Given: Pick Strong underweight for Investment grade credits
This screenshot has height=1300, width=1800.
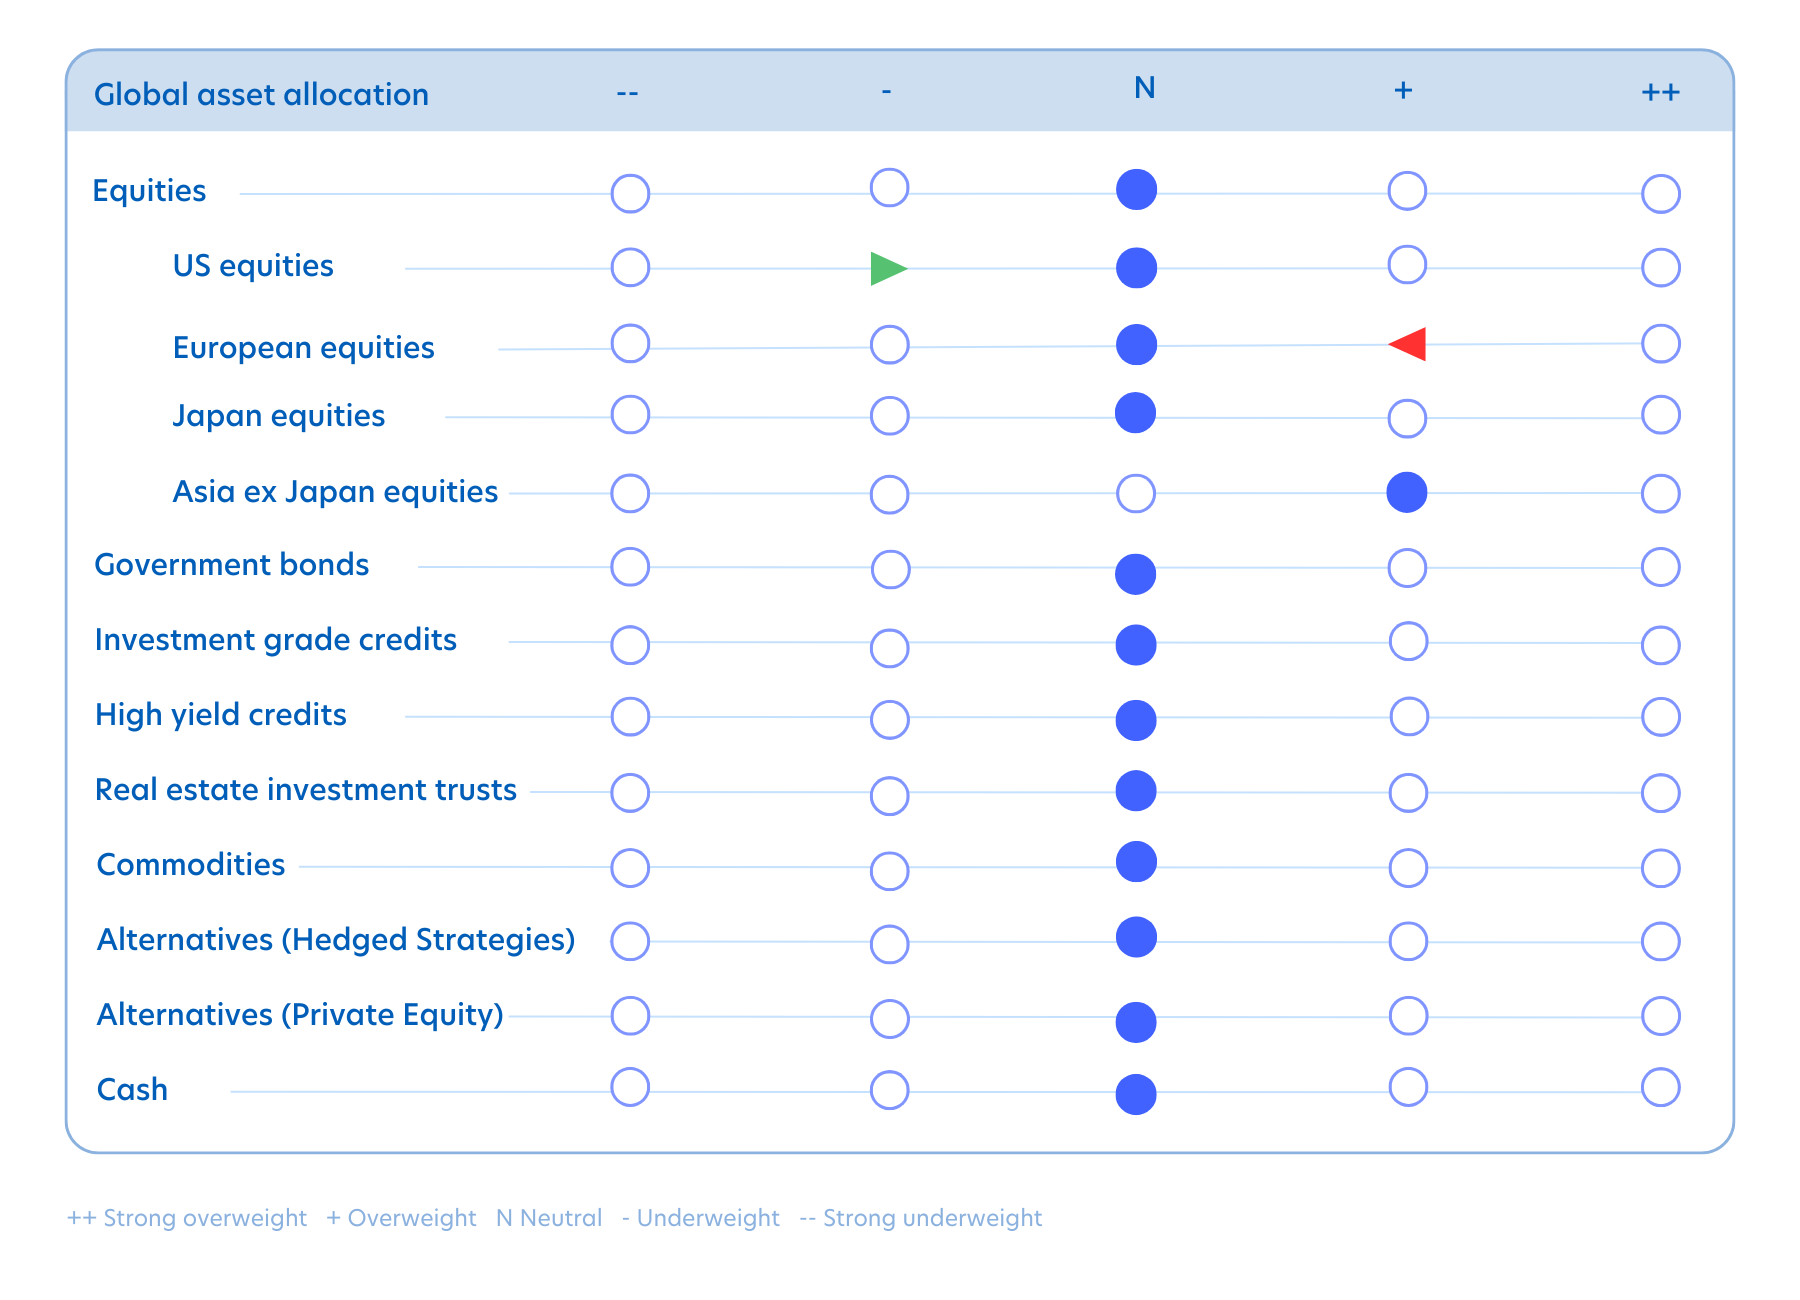Looking at the screenshot, I should (x=630, y=645).
